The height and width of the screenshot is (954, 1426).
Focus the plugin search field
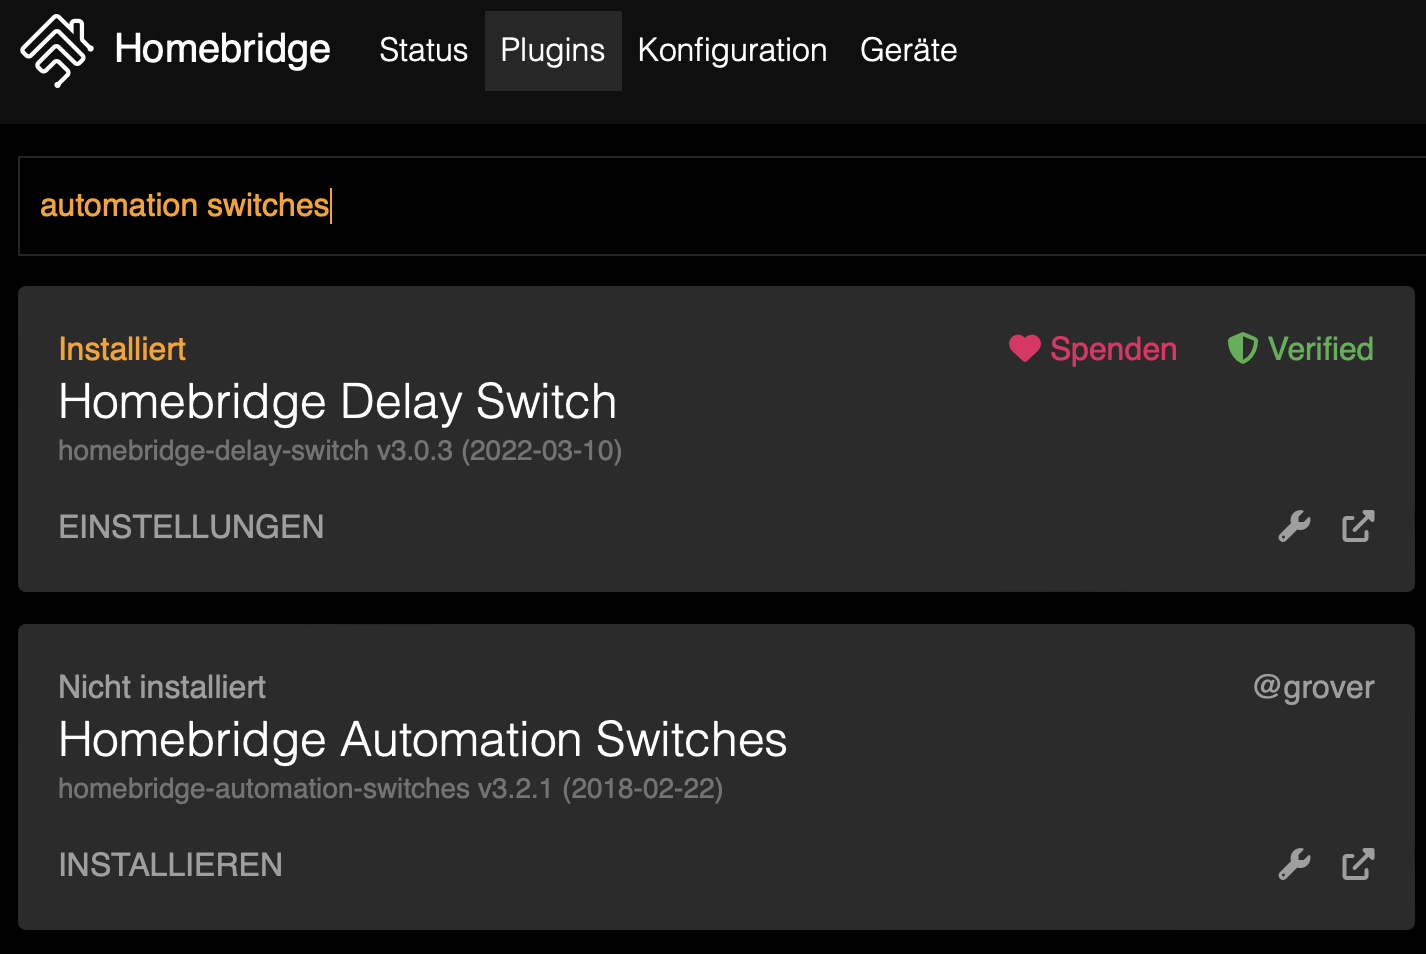(x=720, y=206)
